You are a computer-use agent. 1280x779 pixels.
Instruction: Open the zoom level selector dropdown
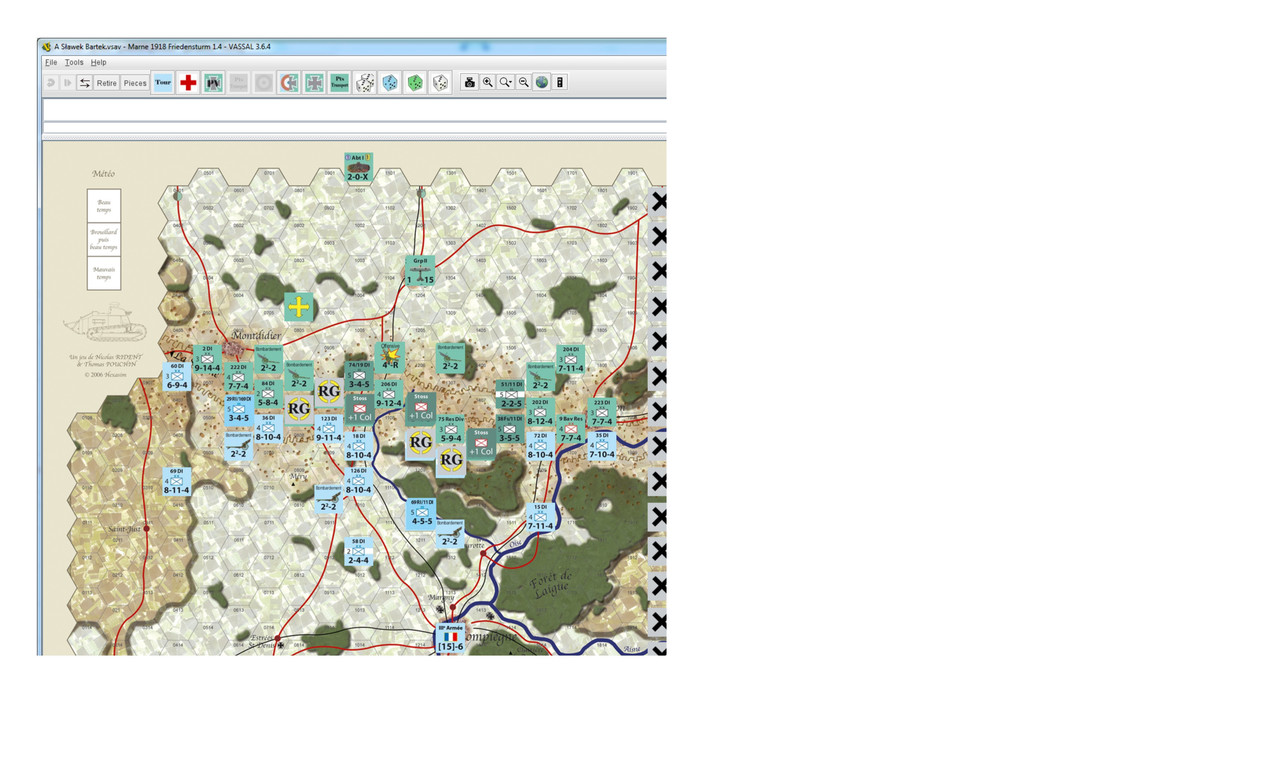click(505, 83)
